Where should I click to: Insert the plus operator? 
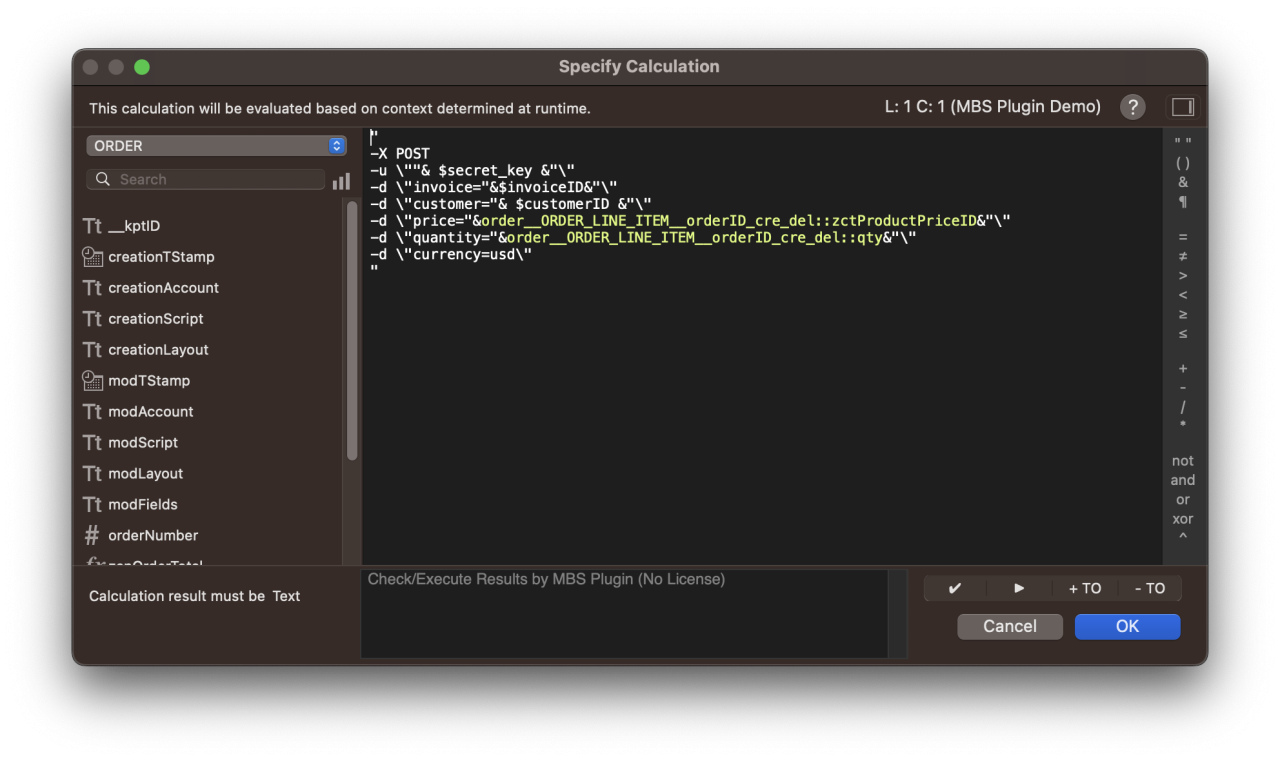point(1183,369)
